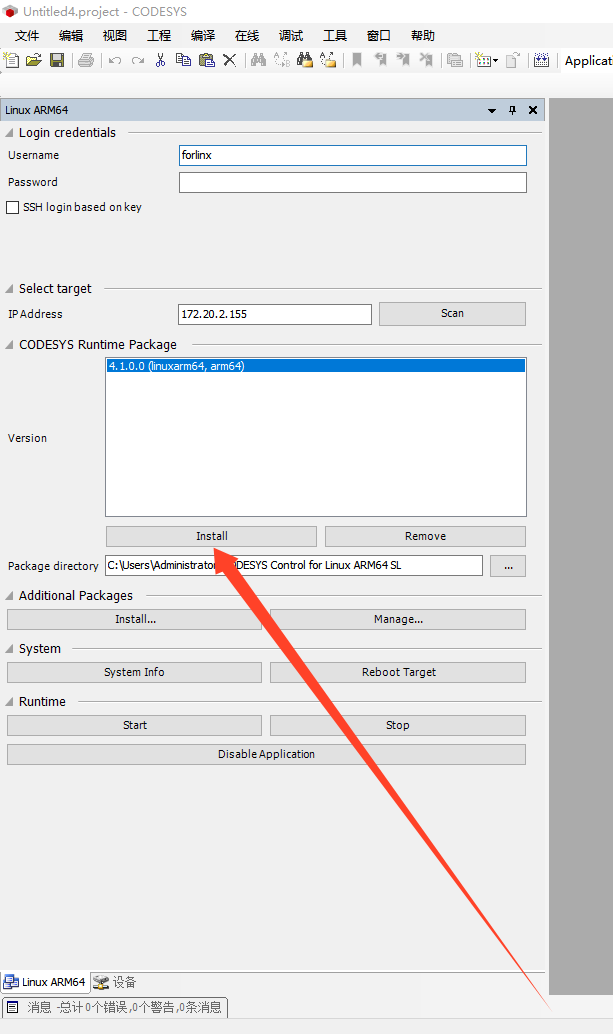Click the stacked windows toolbar icon
The height and width of the screenshot is (1034, 613).
[455, 60]
